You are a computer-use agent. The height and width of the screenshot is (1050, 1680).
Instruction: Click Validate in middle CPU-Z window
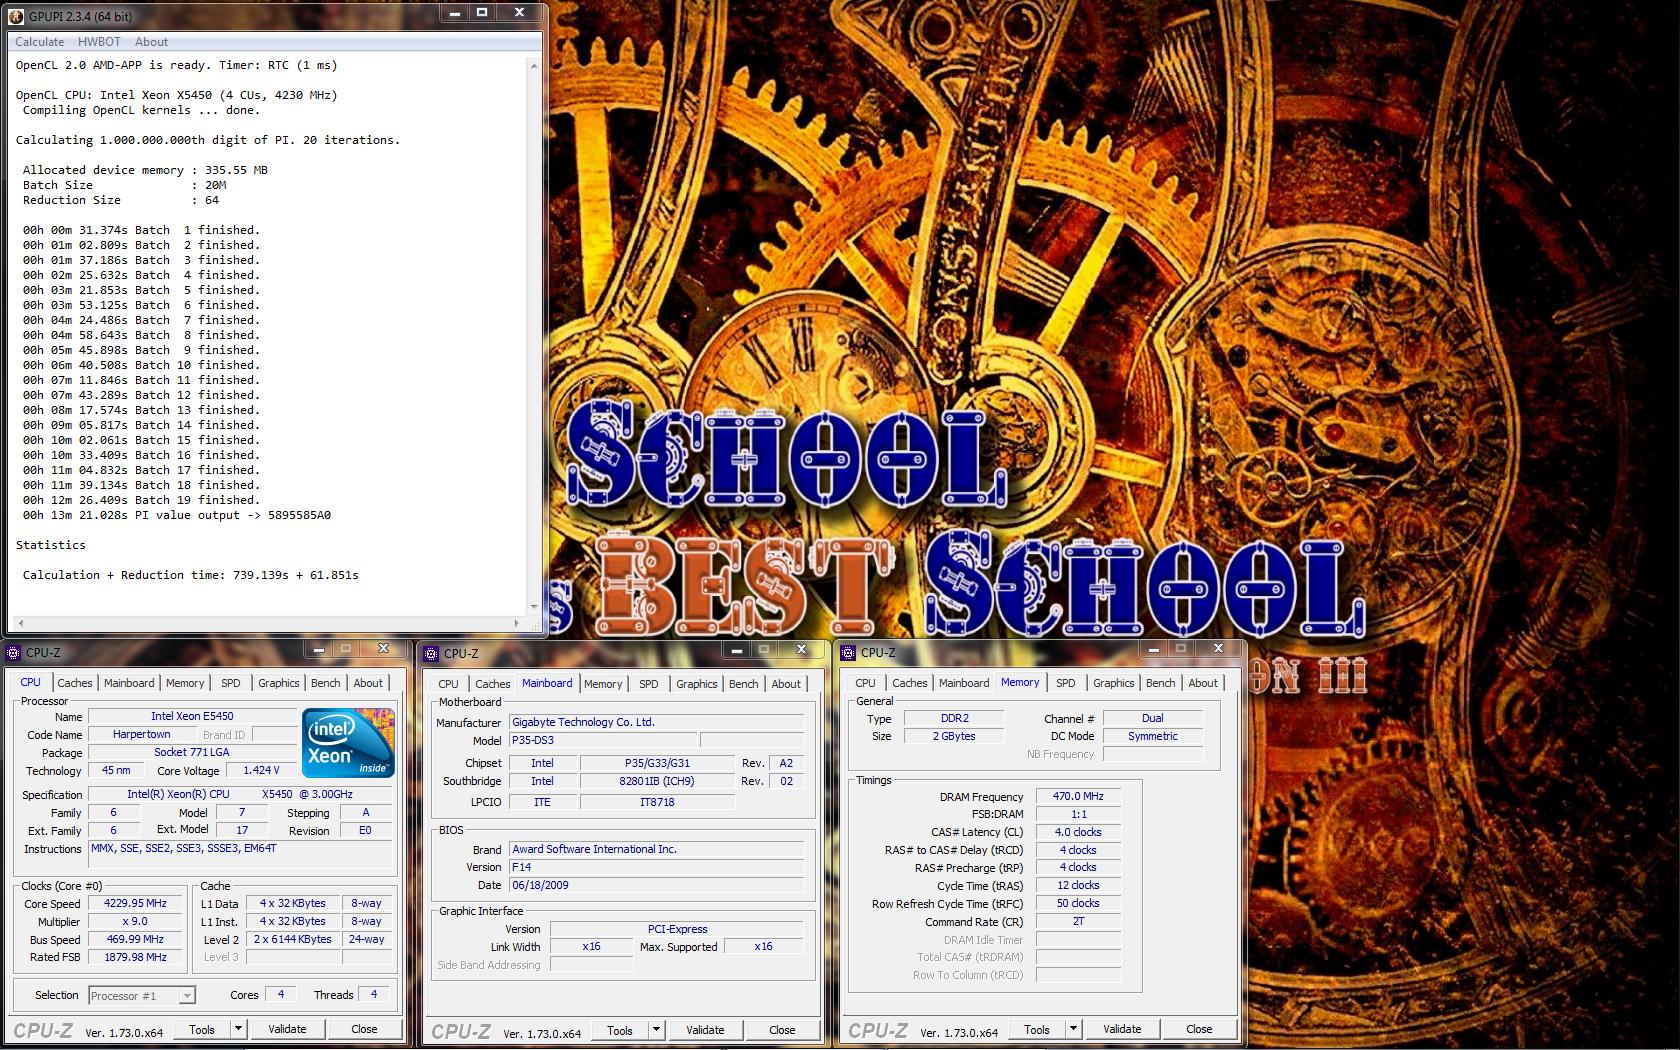[705, 1030]
